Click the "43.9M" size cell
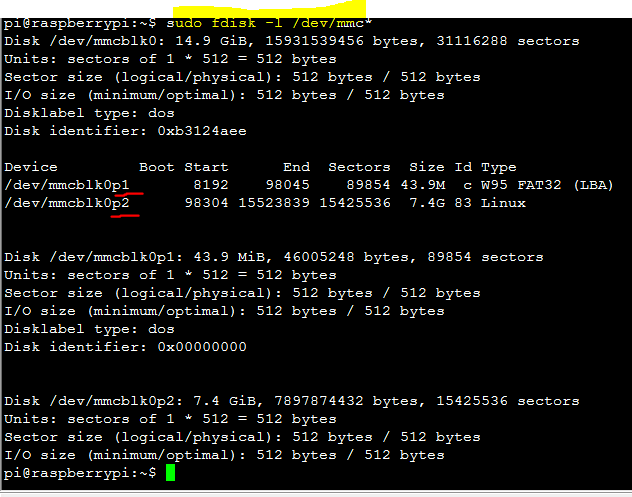Image resolution: width=632 pixels, height=497 pixels. [x=423, y=185]
